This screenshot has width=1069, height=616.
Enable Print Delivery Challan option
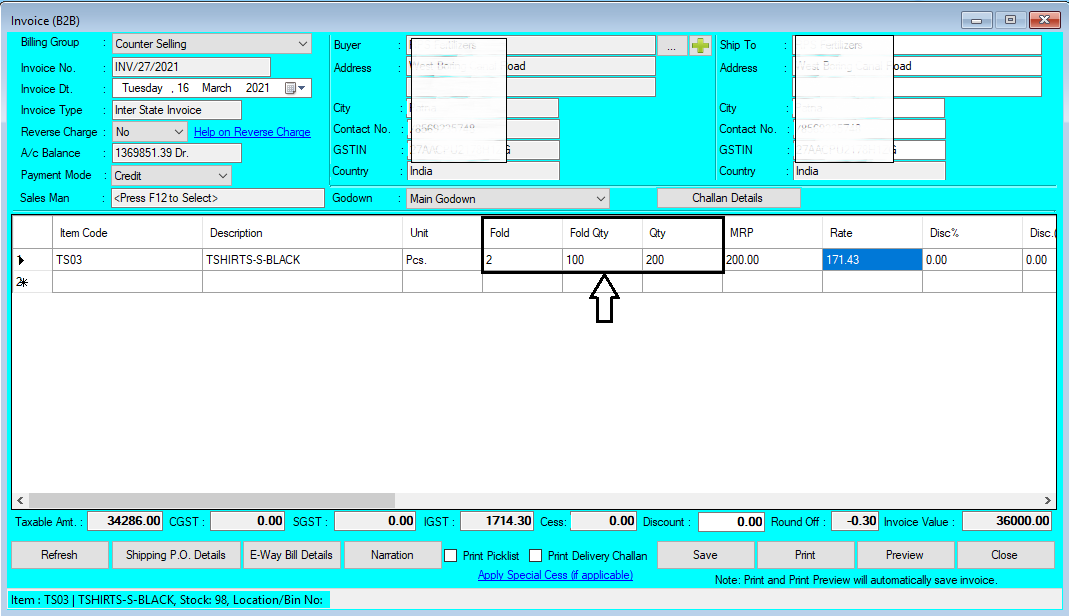[535, 555]
